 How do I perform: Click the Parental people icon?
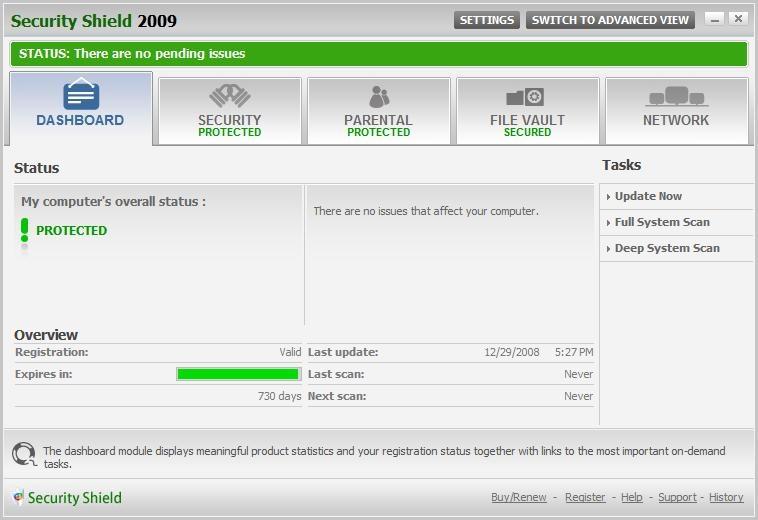(x=379, y=97)
